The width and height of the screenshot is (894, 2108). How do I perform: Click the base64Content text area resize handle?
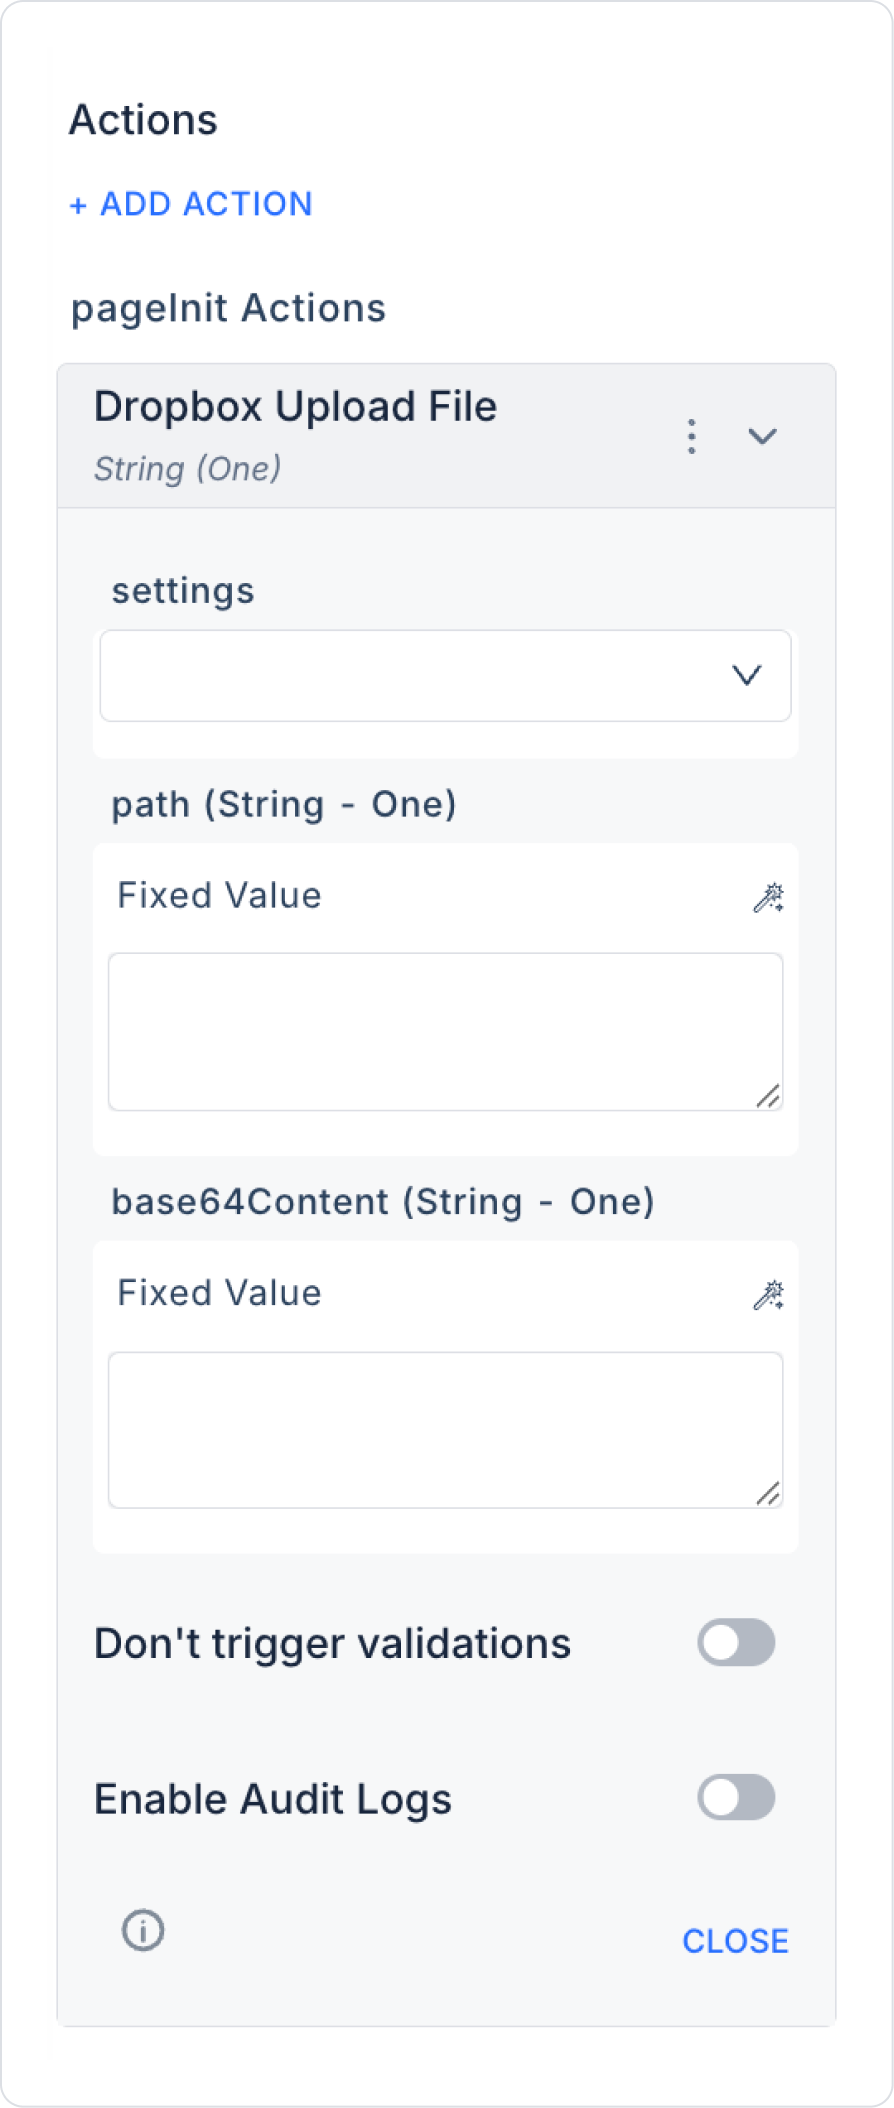tap(767, 1494)
